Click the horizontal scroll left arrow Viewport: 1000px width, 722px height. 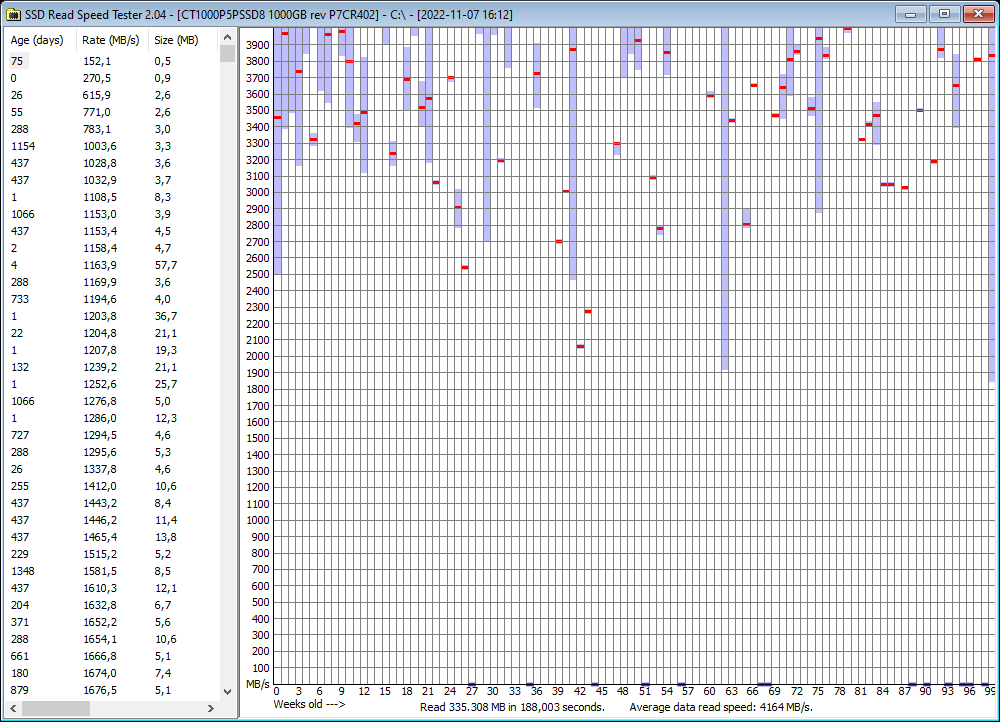coord(13,708)
